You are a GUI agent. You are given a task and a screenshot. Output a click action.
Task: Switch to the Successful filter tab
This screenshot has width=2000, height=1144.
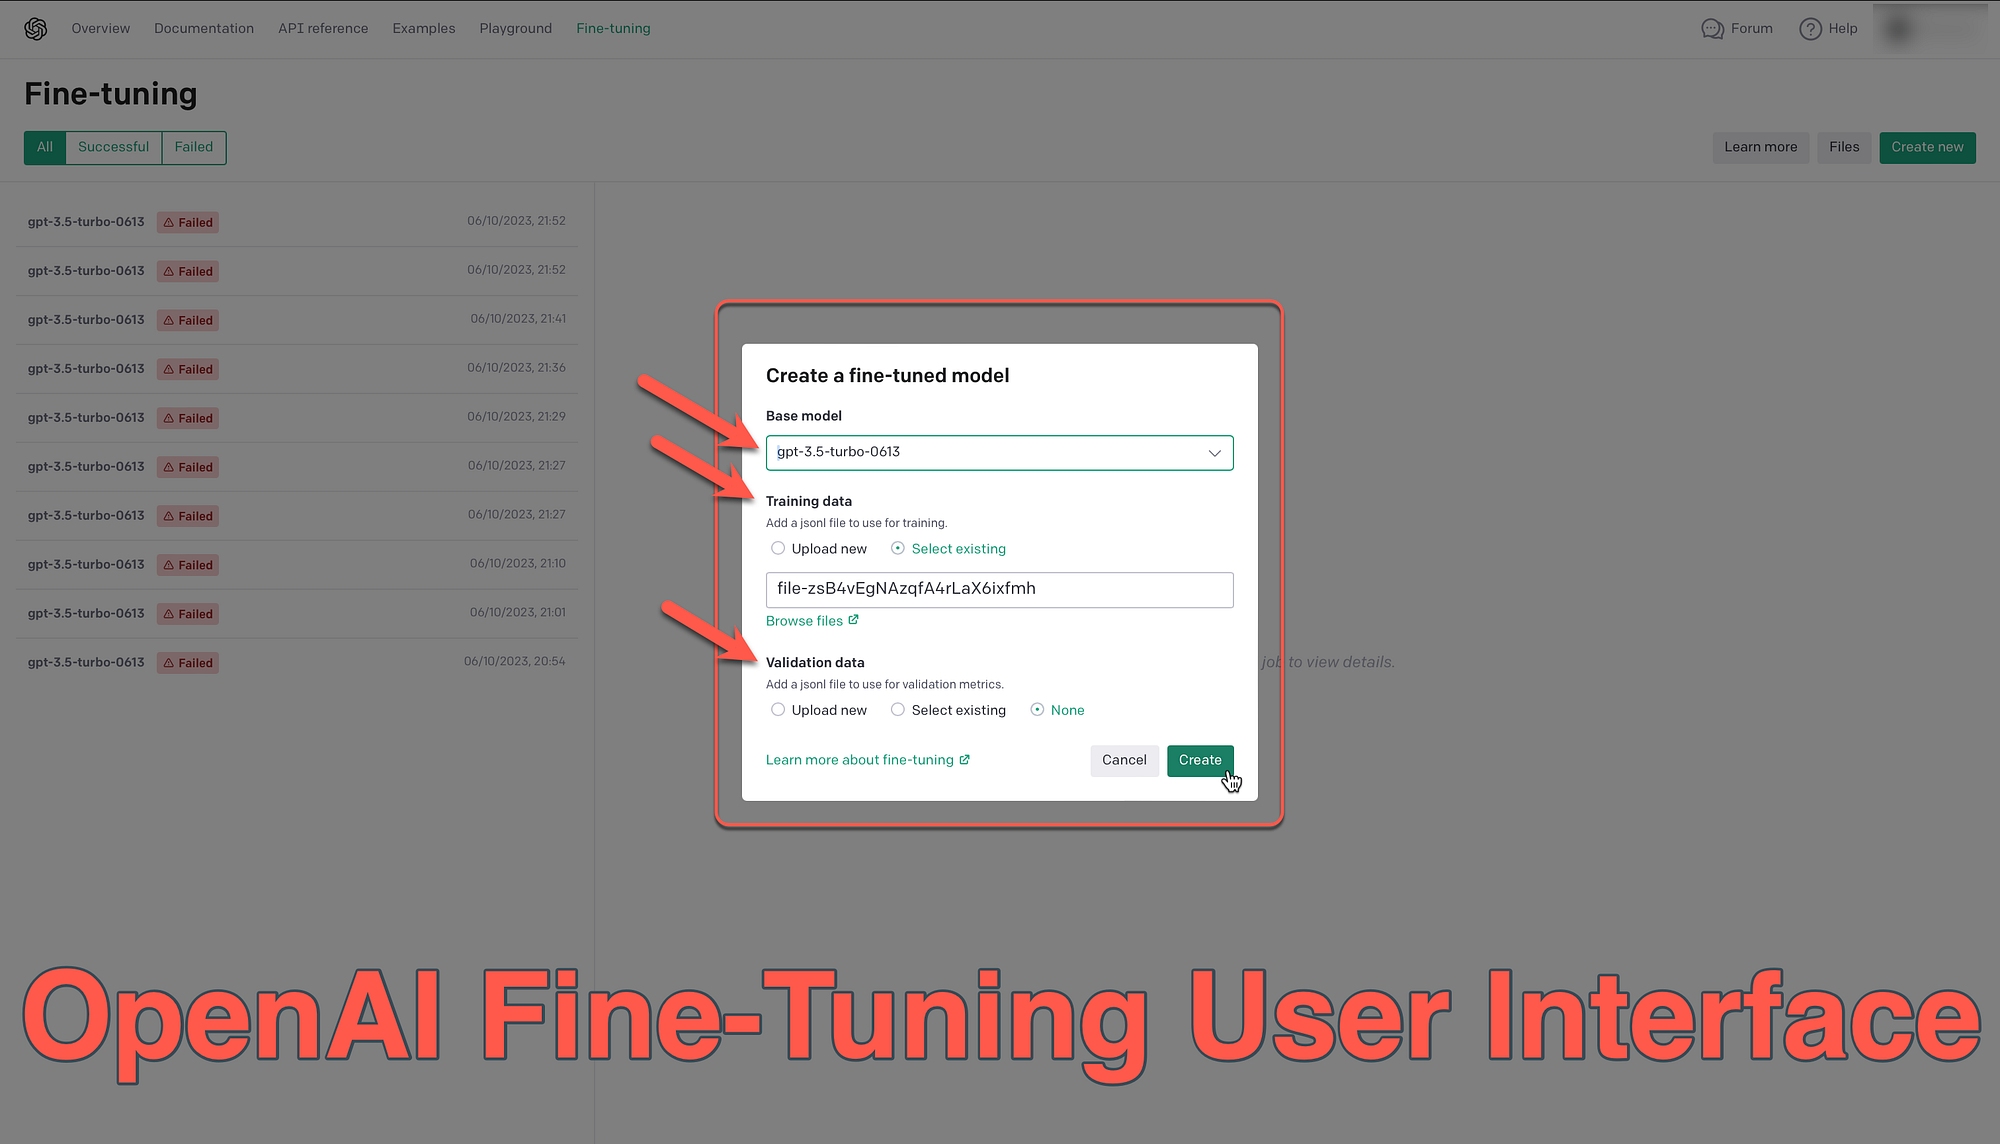coord(113,147)
